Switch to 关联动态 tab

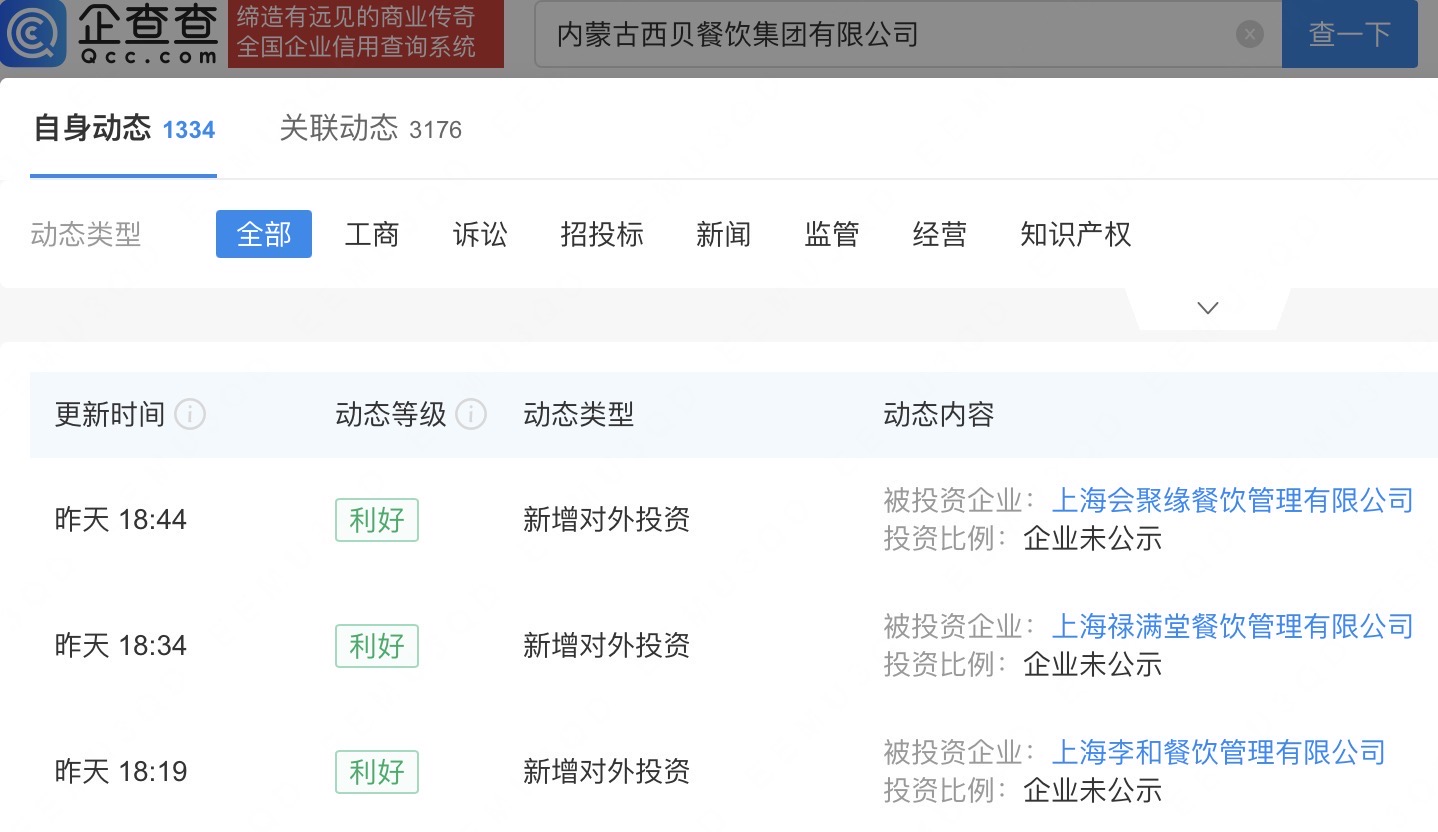click(x=370, y=129)
